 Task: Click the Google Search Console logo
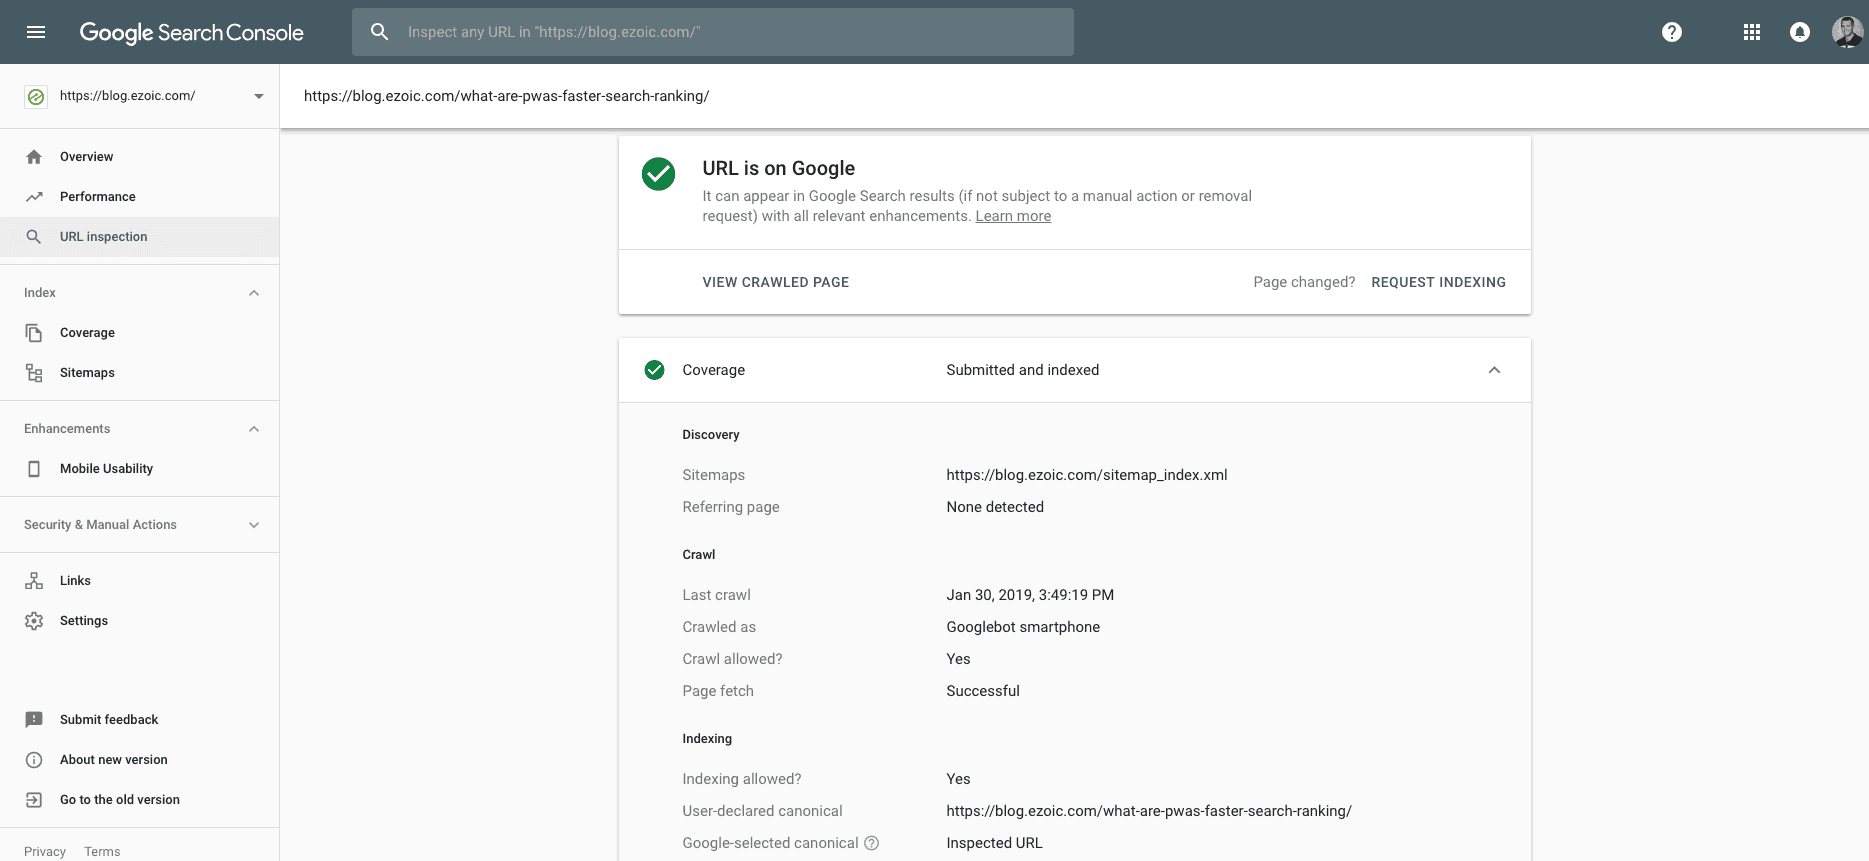[191, 32]
